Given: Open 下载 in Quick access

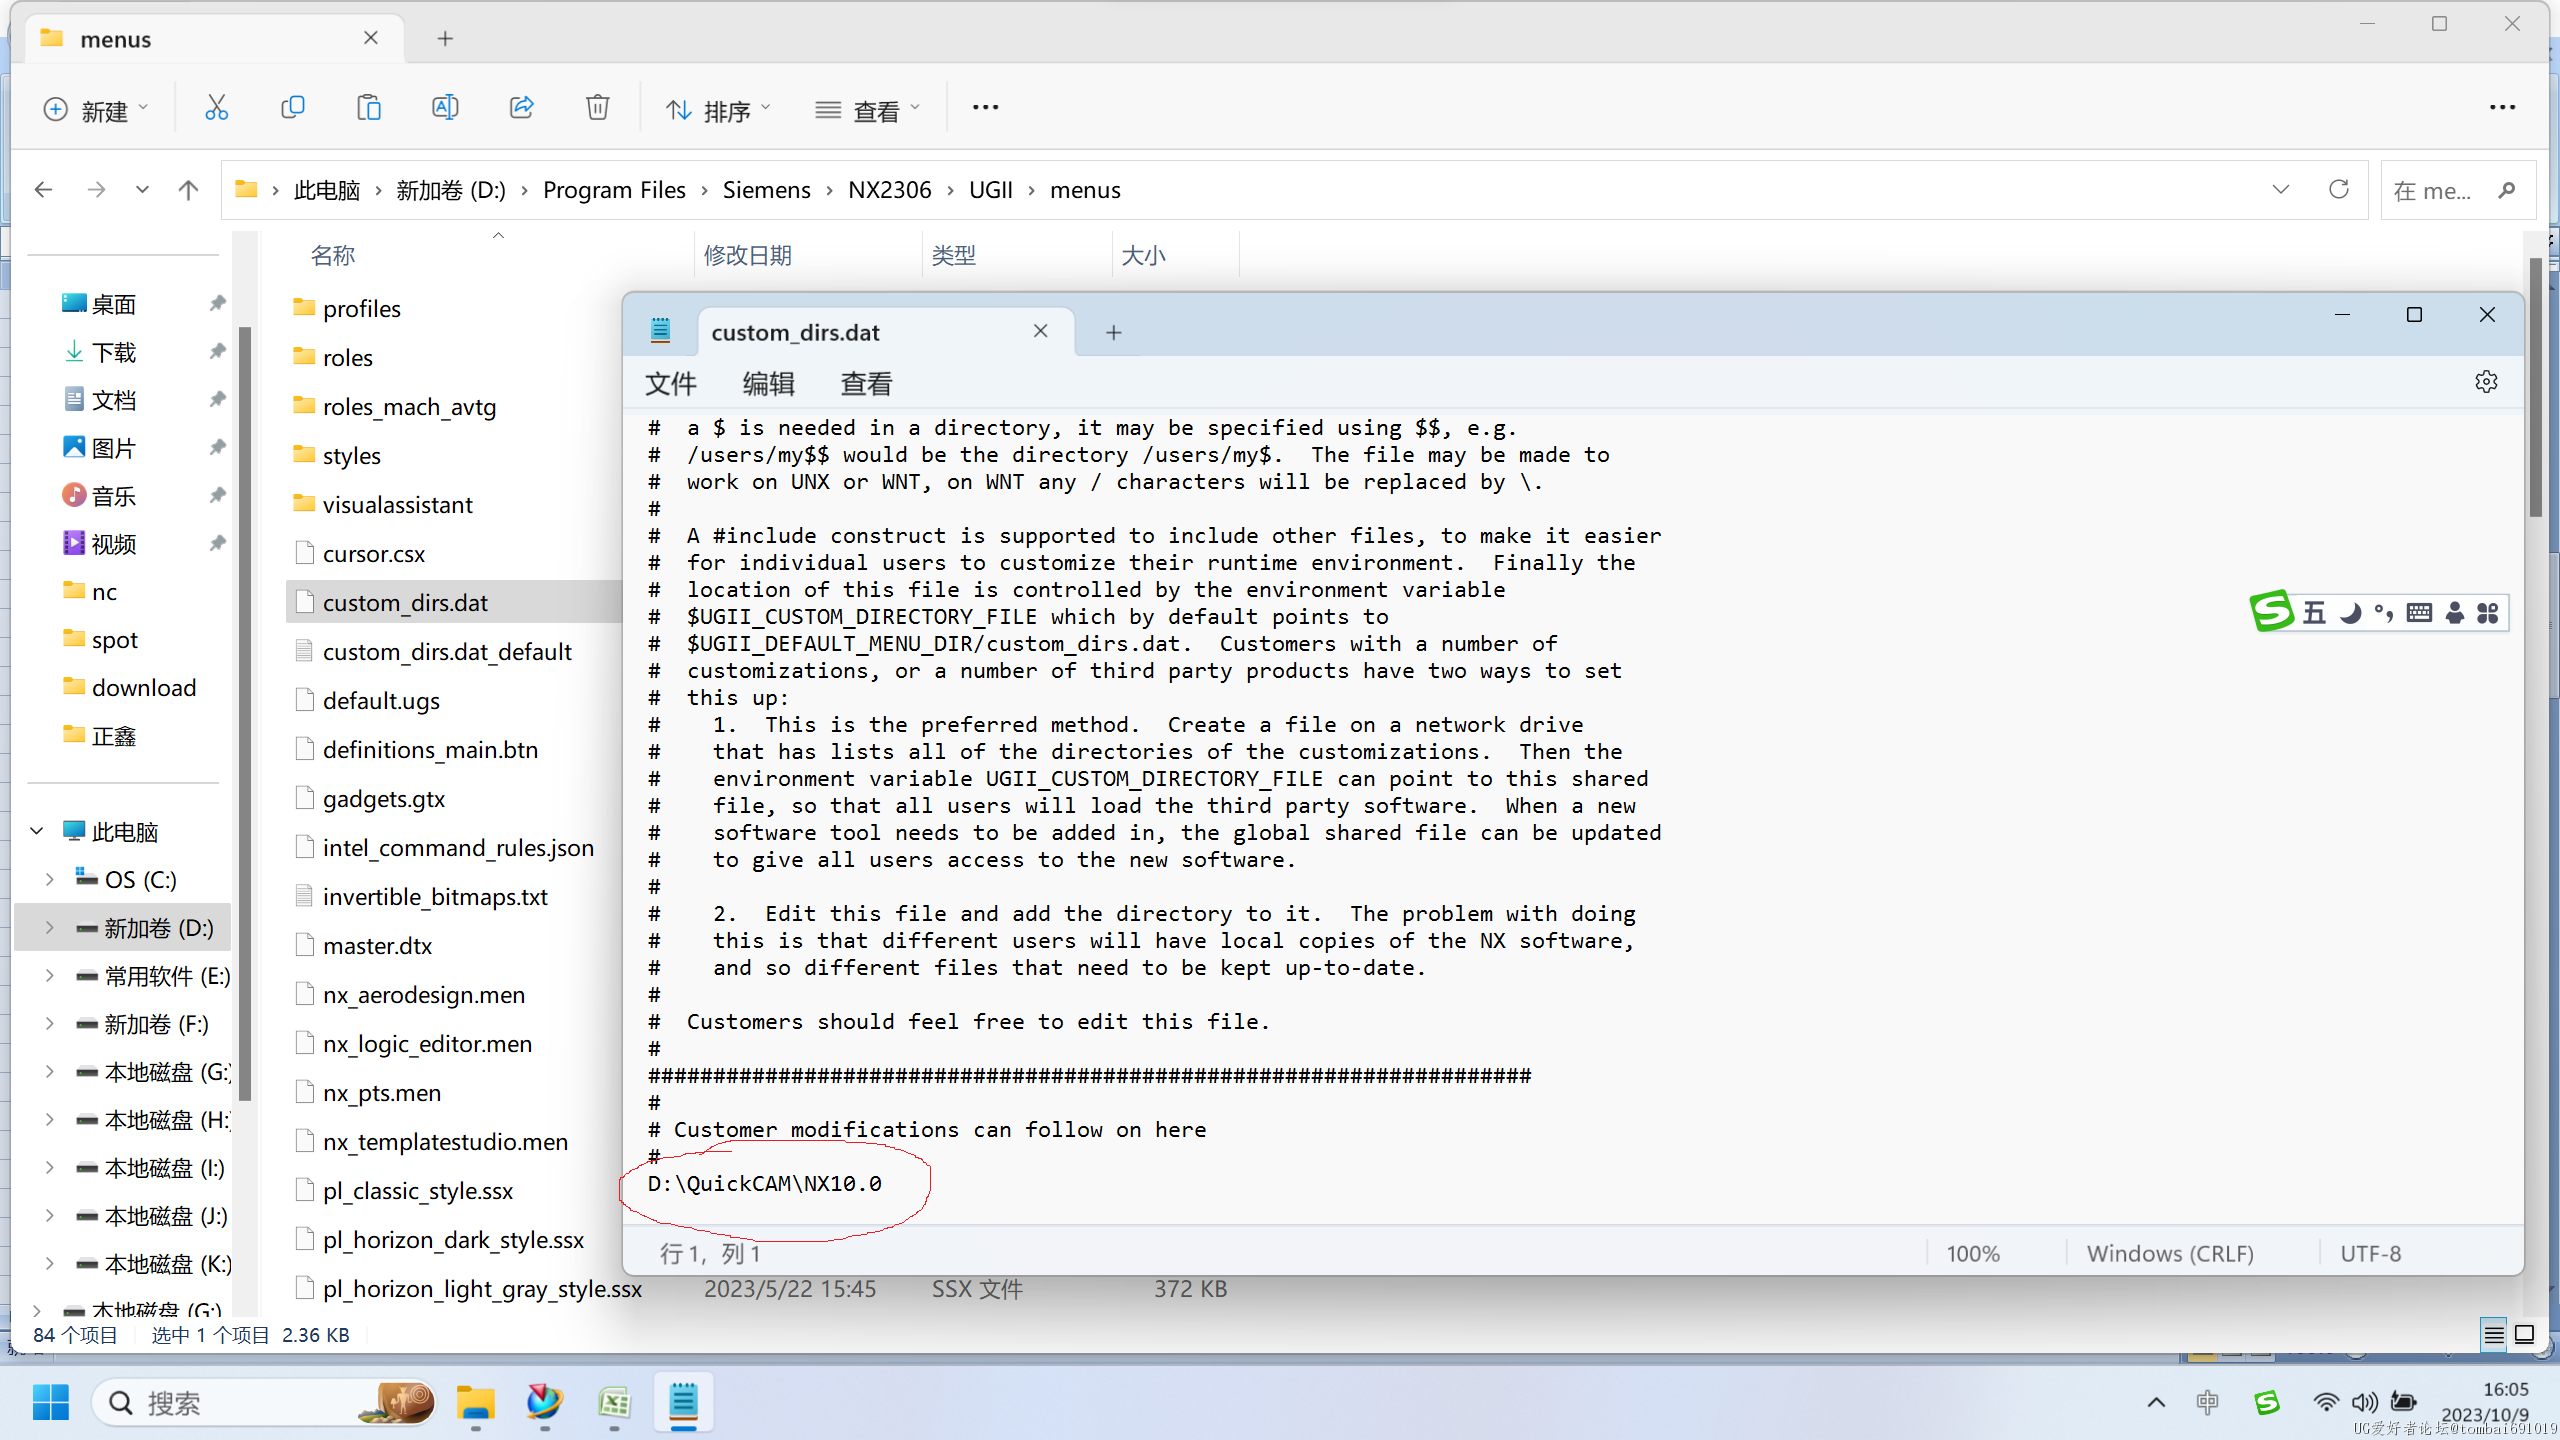Looking at the screenshot, I should [x=113, y=352].
